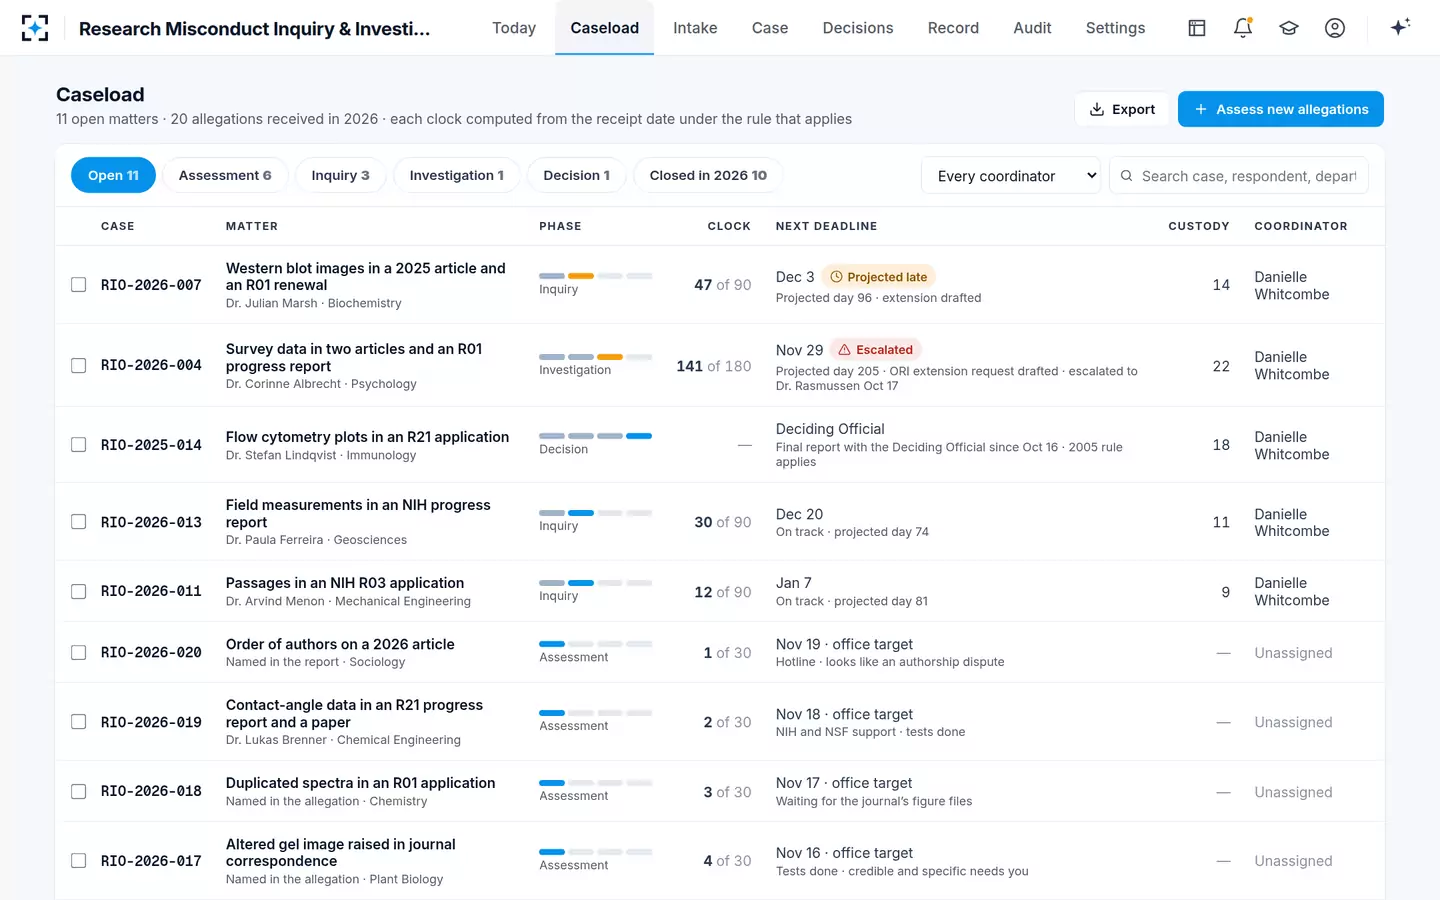This screenshot has height=900, width=1440.
Task: Mark checkbox for RIO-2026-011
Action: (x=78, y=592)
